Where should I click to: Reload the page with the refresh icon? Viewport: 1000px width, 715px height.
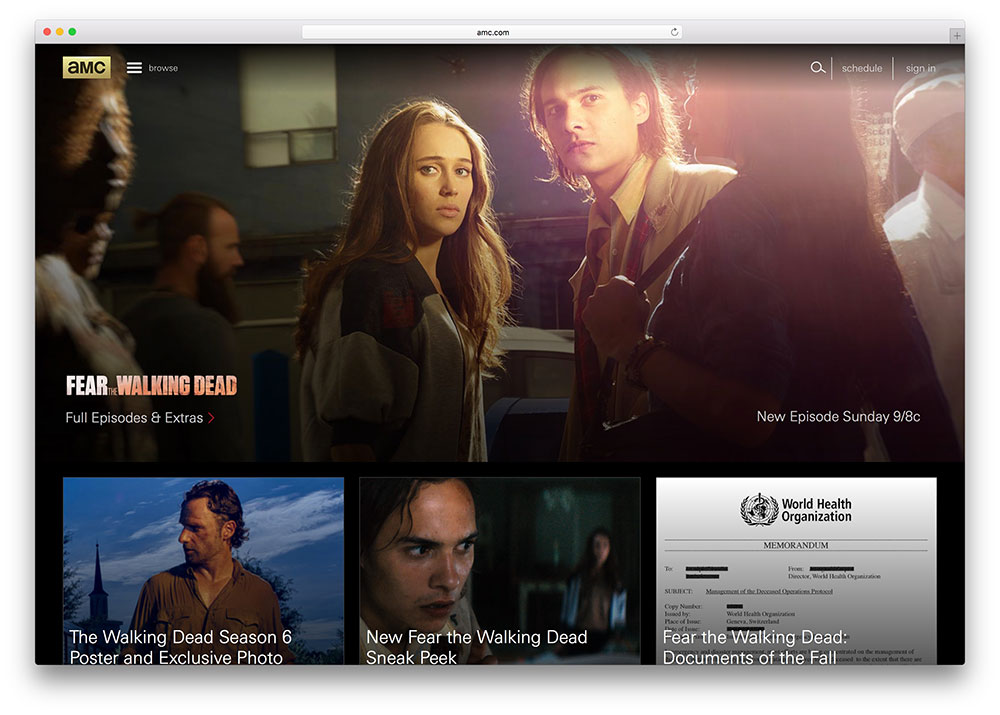674,32
